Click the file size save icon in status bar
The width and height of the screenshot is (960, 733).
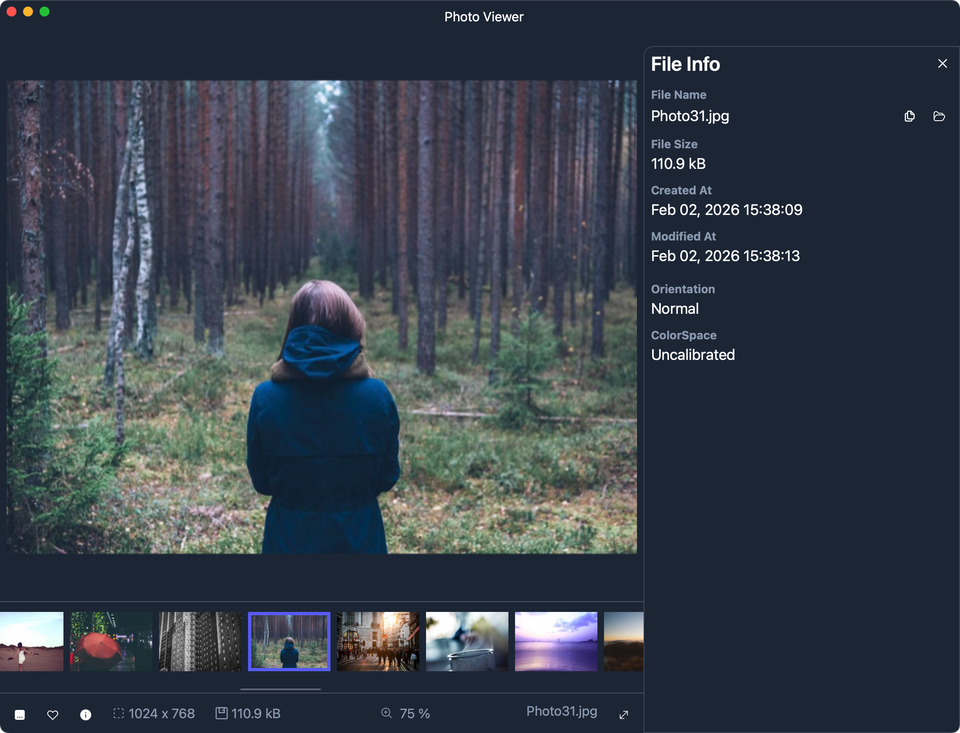pyautogui.click(x=220, y=713)
